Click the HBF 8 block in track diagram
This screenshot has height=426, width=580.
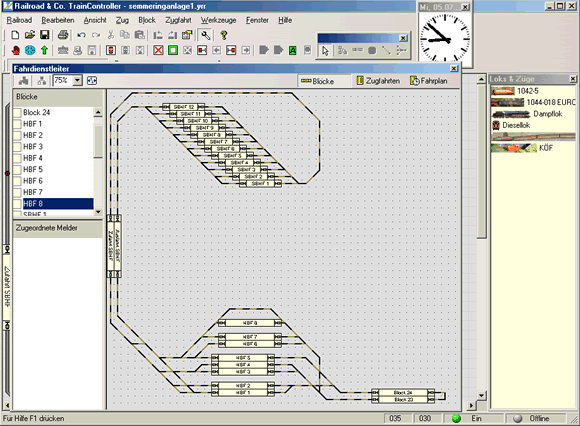point(250,323)
